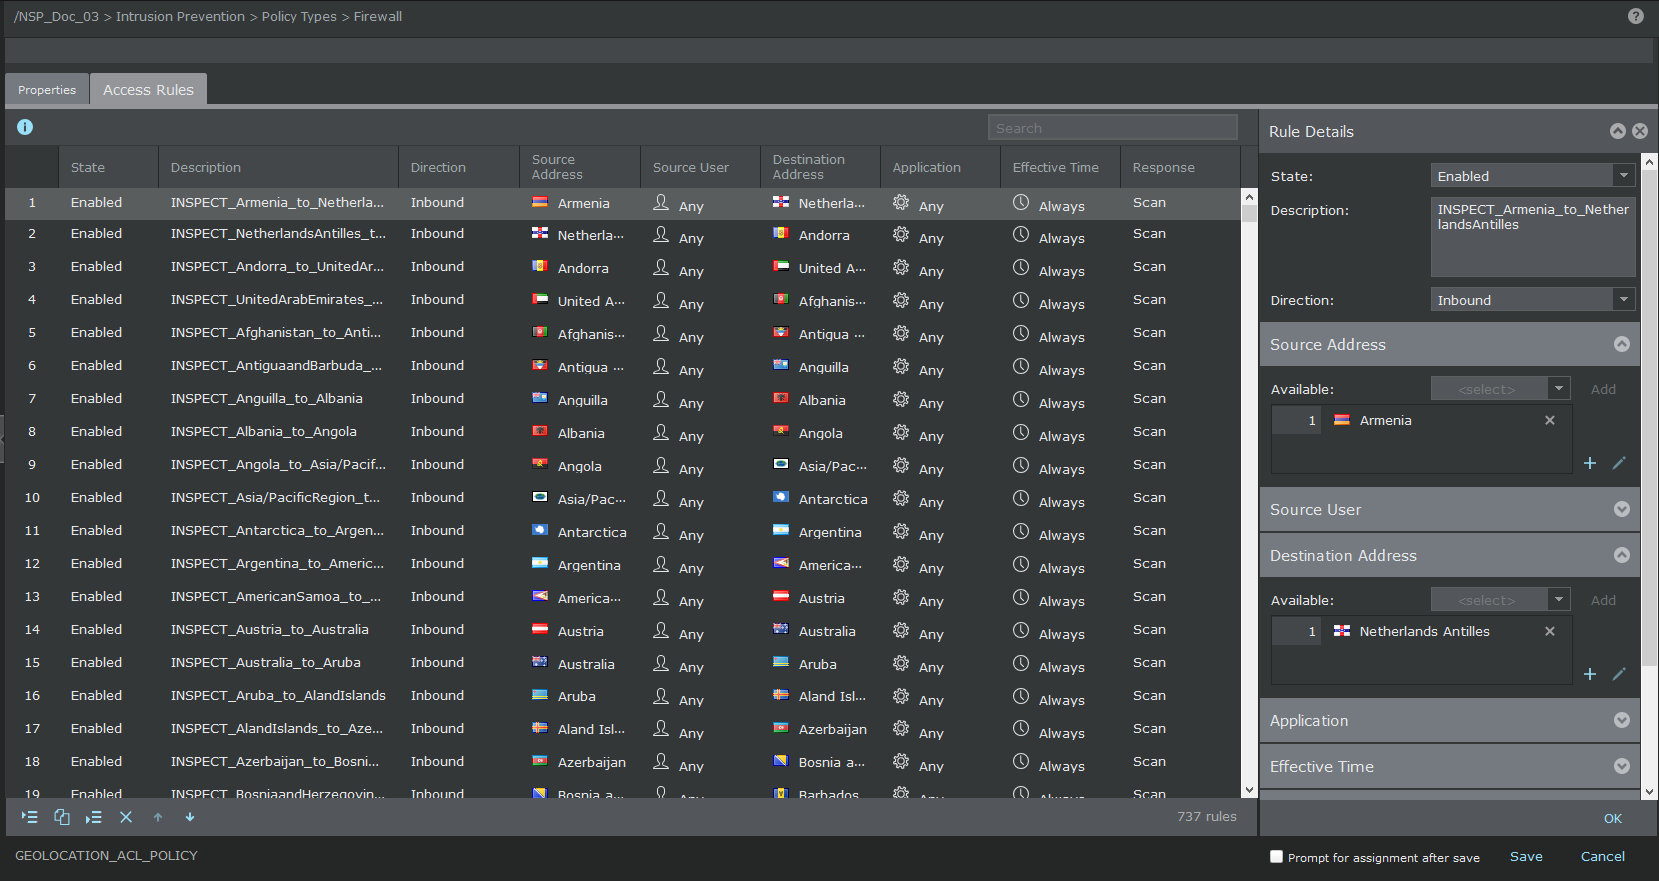Click OK in Rule Details panel
This screenshot has height=881, width=1659.
click(1613, 818)
